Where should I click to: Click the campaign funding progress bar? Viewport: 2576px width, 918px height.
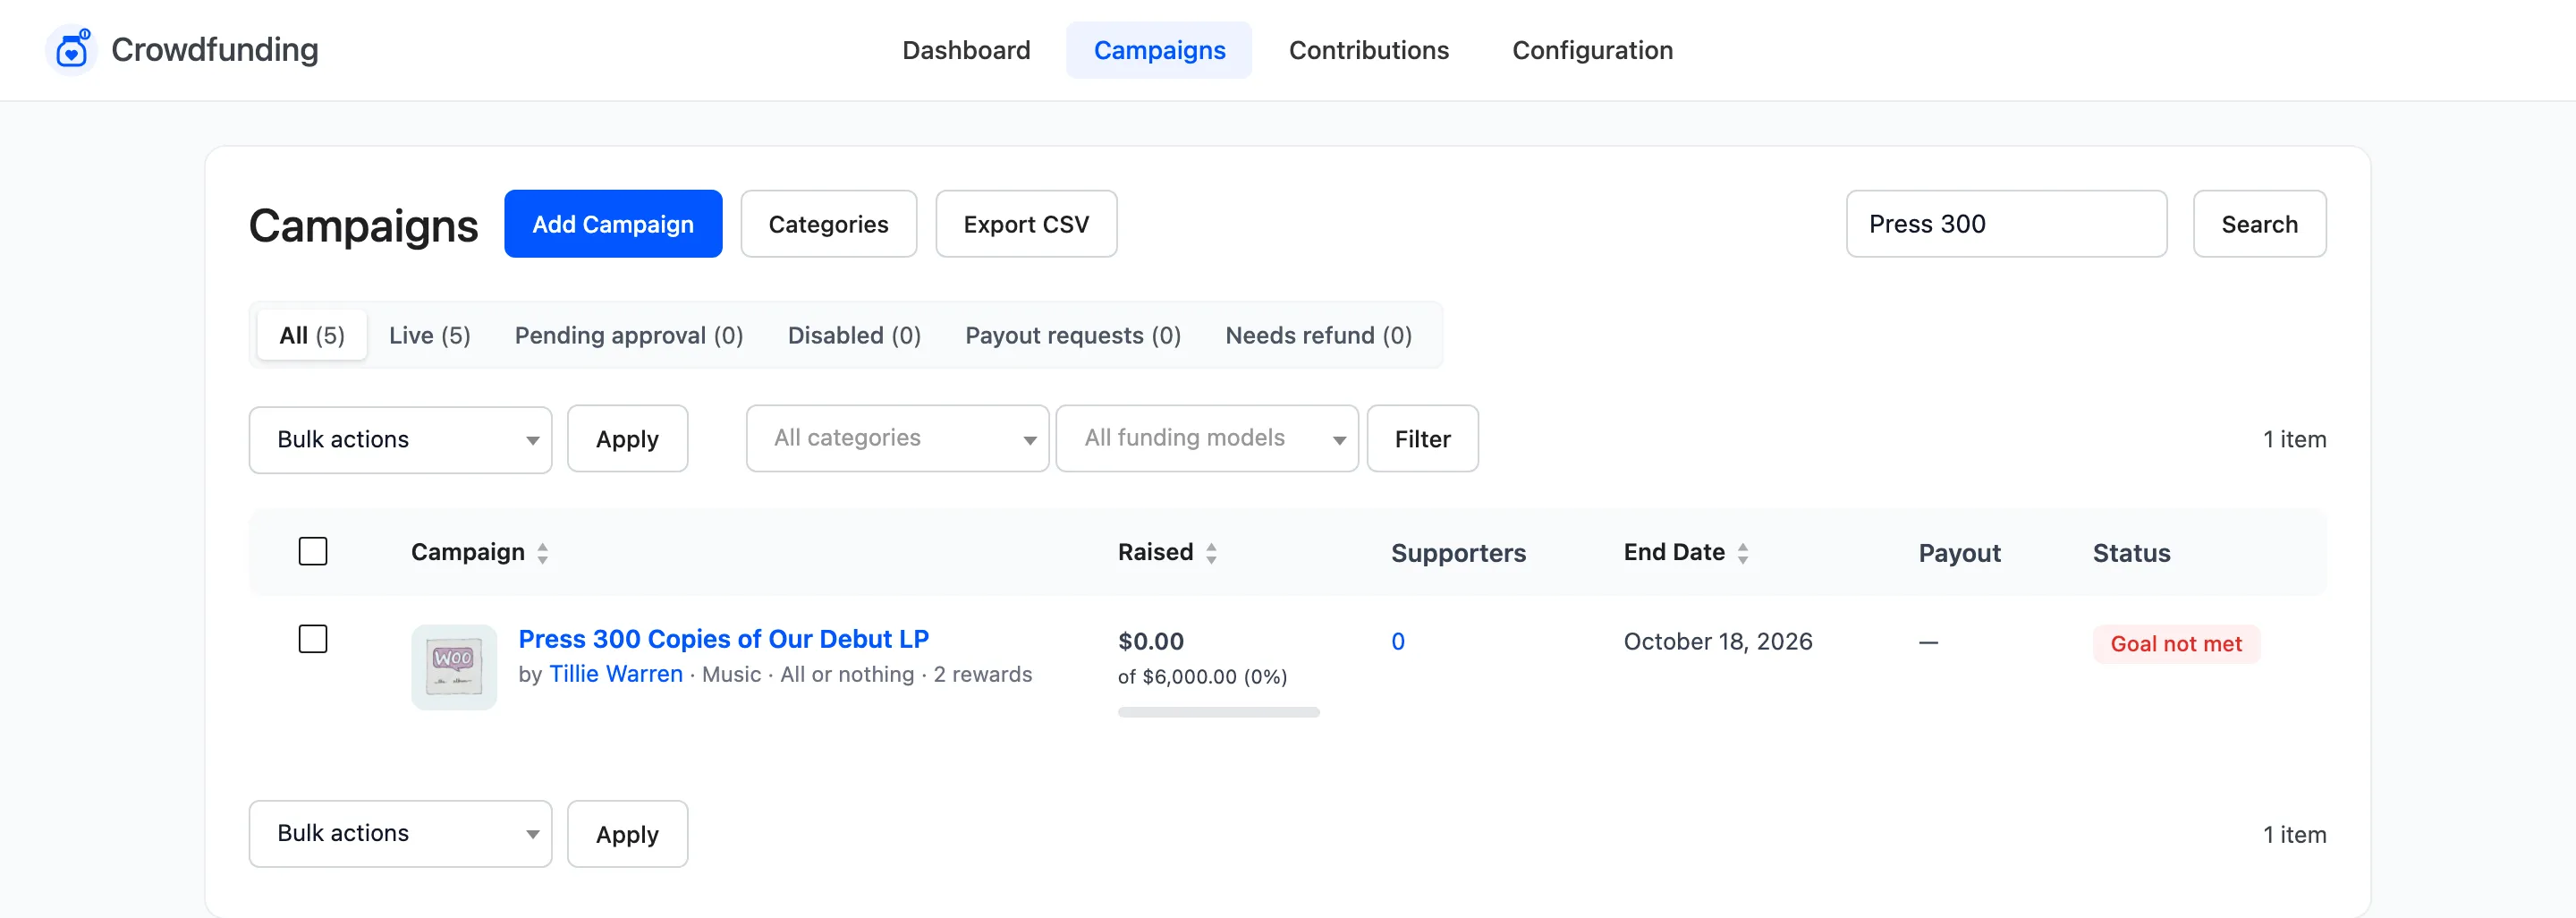click(x=1218, y=712)
